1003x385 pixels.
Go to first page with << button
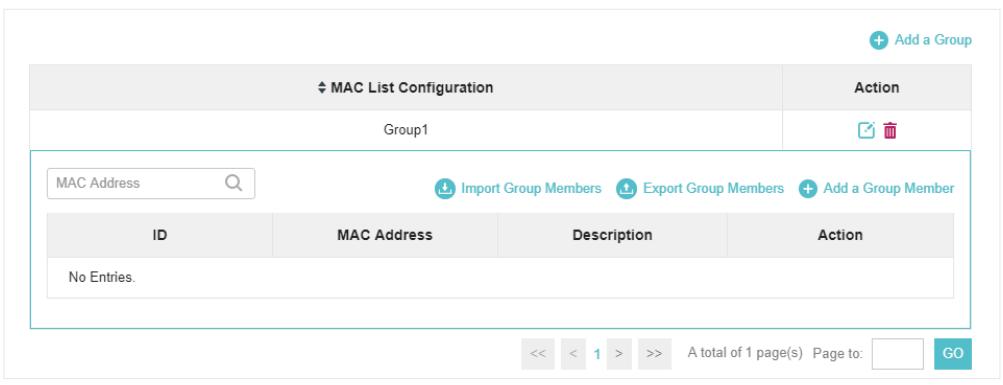click(538, 354)
